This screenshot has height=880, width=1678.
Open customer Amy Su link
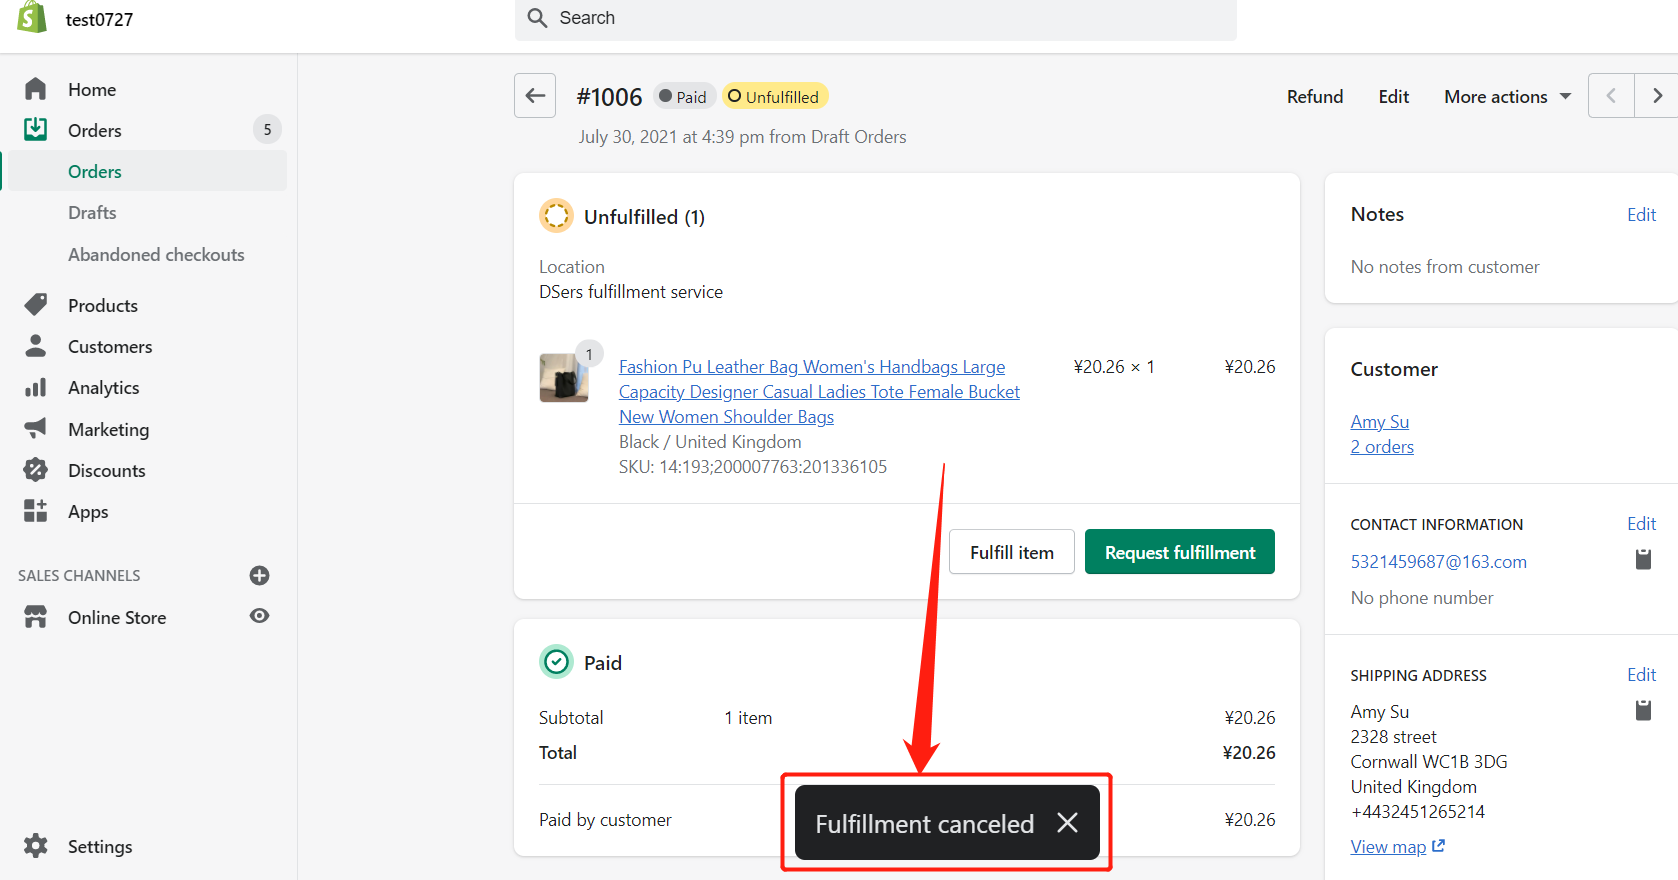(x=1380, y=422)
